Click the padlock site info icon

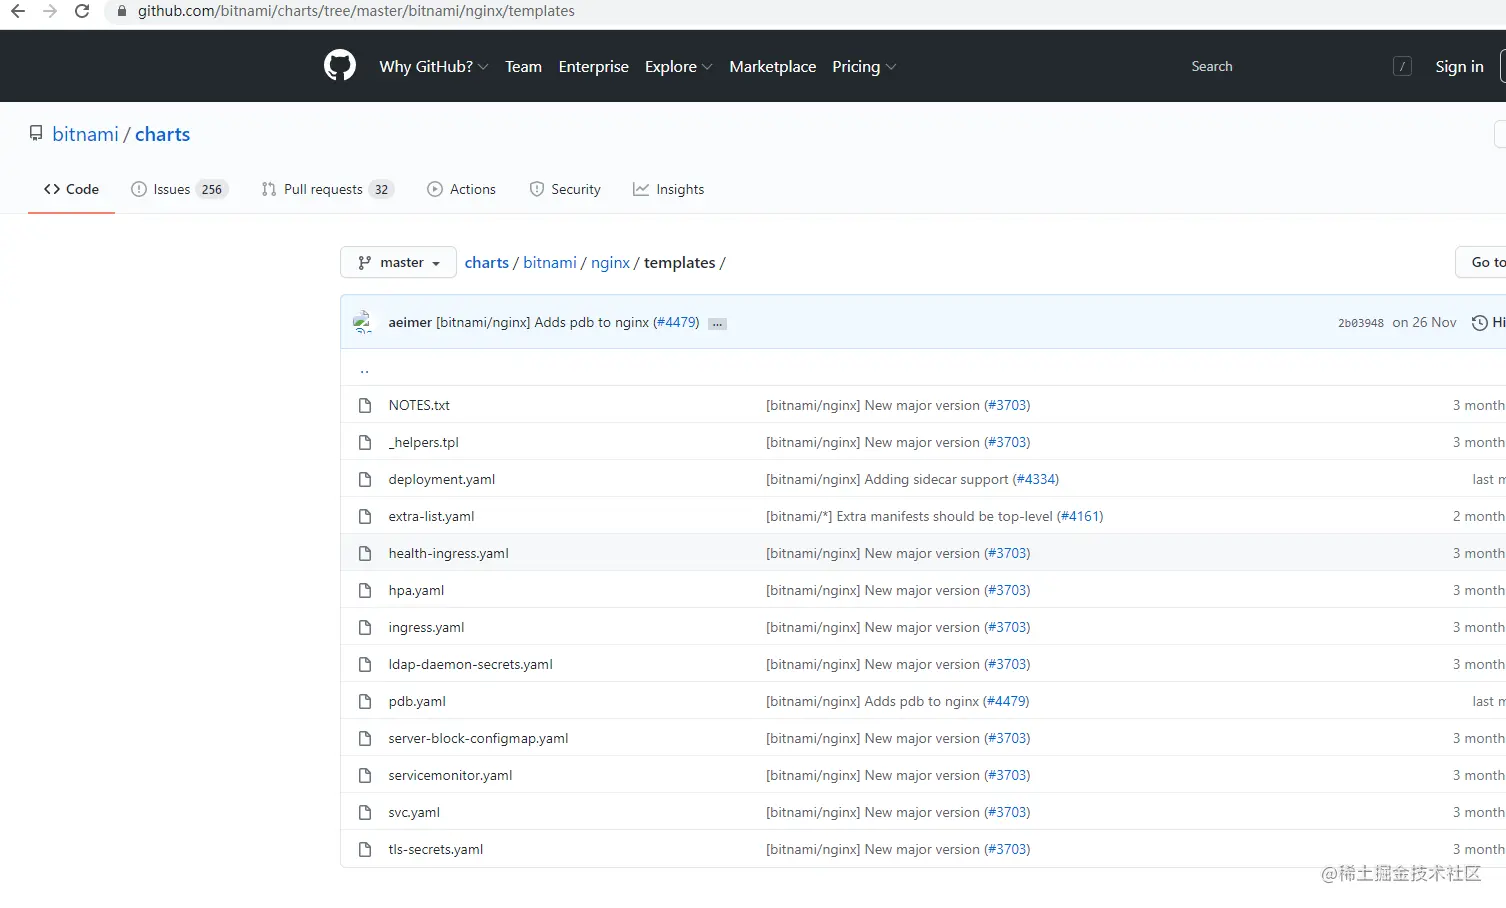(x=122, y=11)
